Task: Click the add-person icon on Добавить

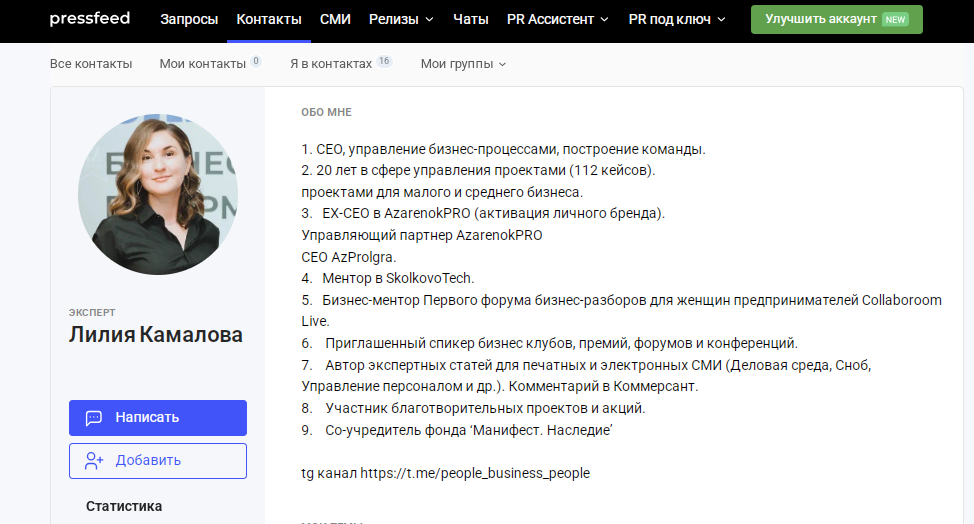Action: (94, 461)
